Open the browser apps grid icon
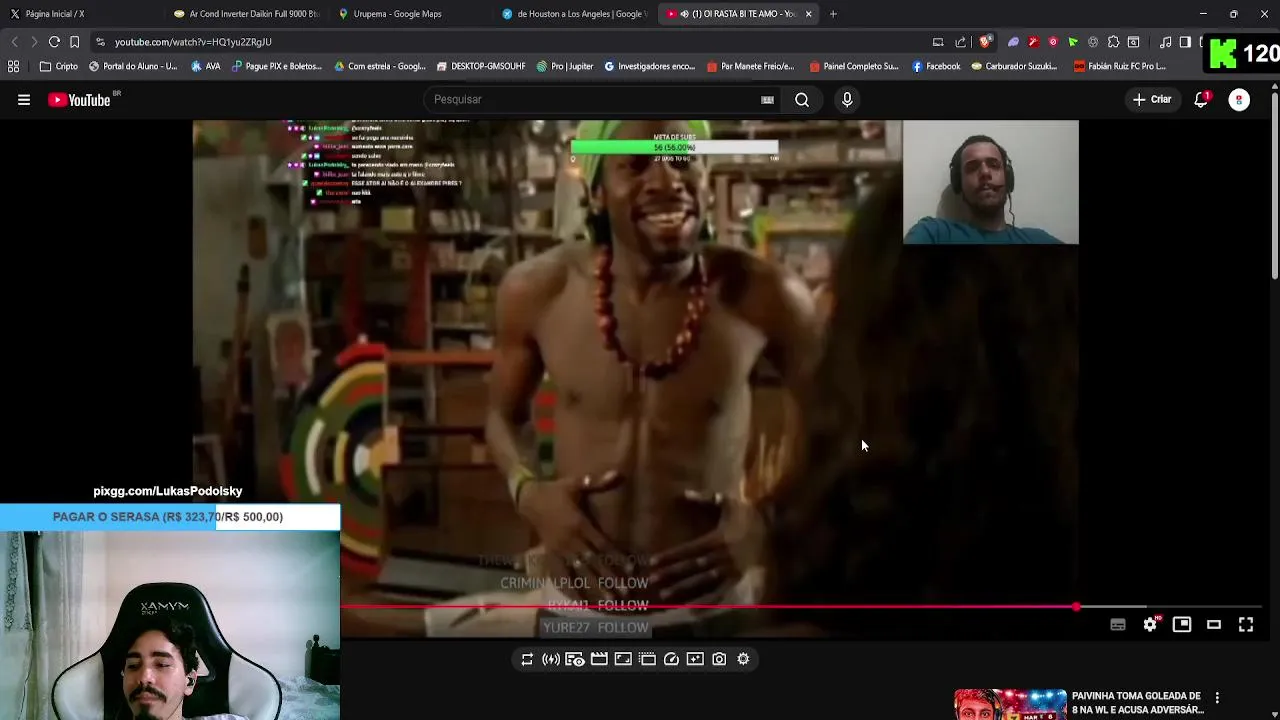The width and height of the screenshot is (1280, 720). pos(13,67)
